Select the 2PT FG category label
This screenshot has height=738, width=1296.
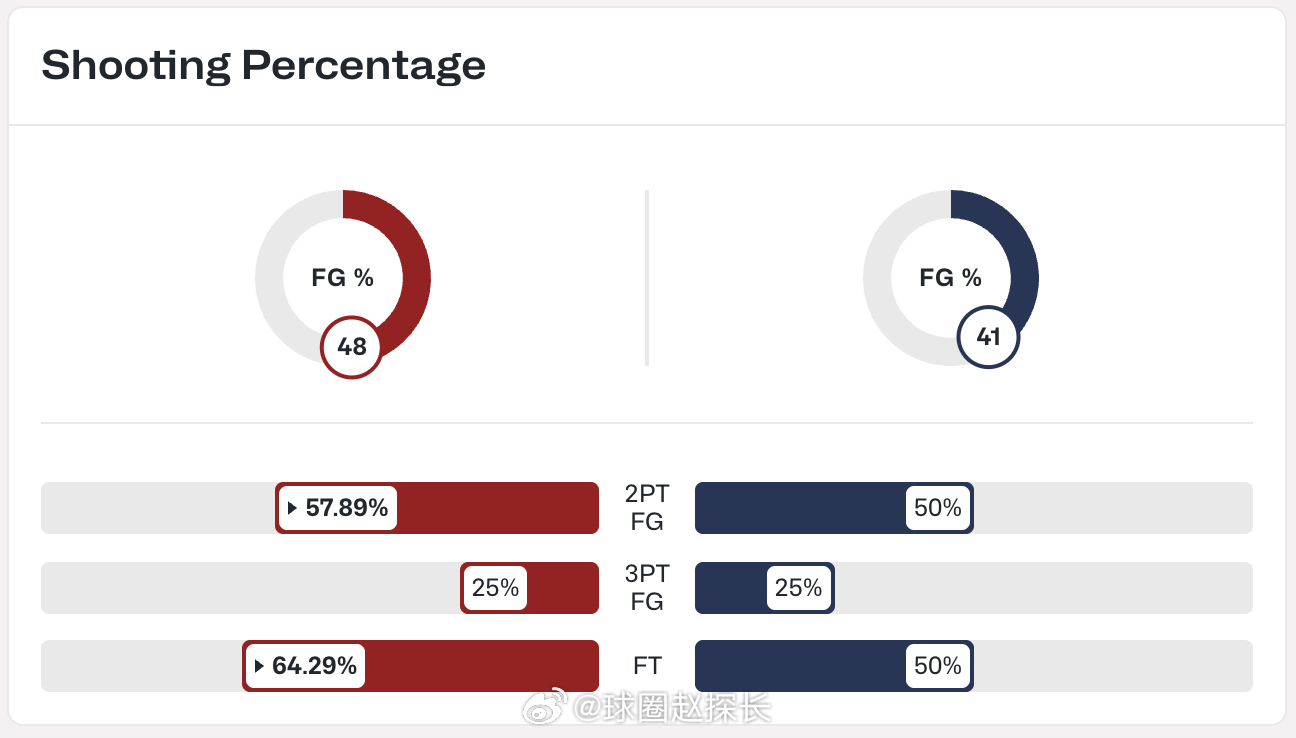click(647, 508)
